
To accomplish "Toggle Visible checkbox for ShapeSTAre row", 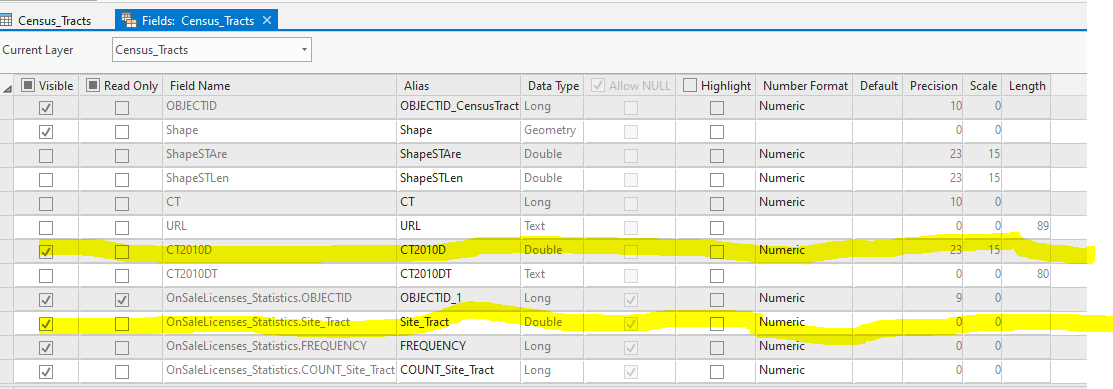I will pos(46,155).
